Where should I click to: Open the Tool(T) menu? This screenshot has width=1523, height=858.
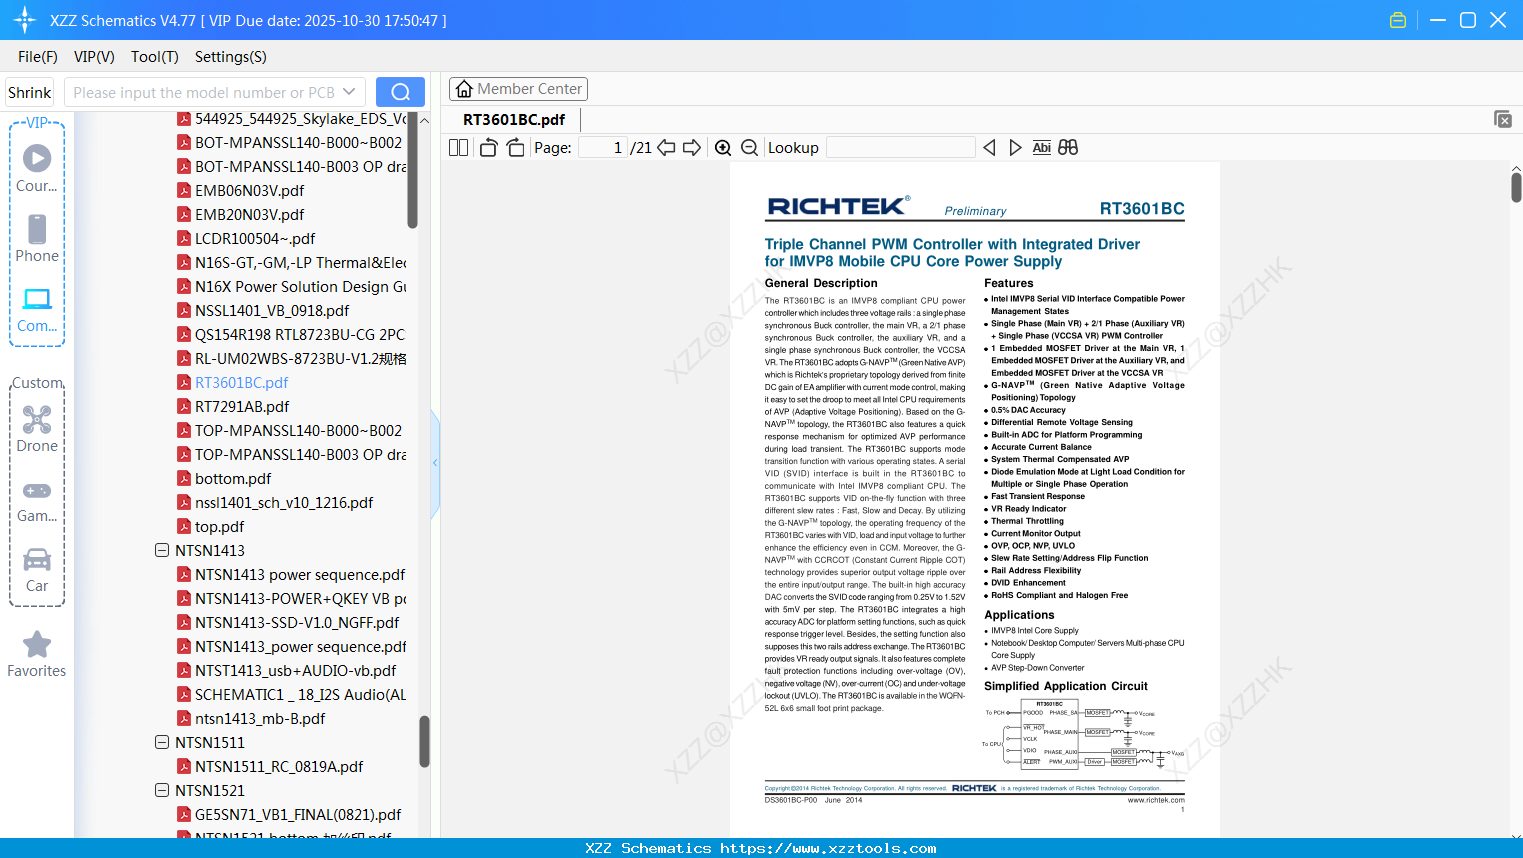[155, 57]
